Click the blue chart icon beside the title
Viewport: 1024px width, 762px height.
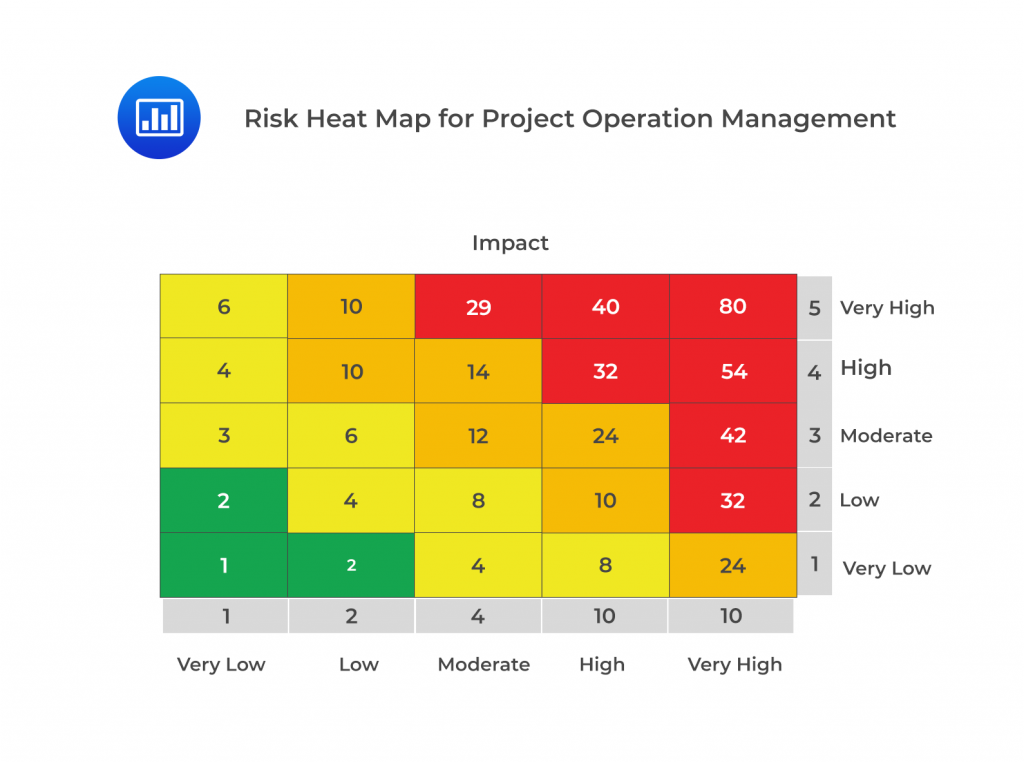(x=159, y=117)
